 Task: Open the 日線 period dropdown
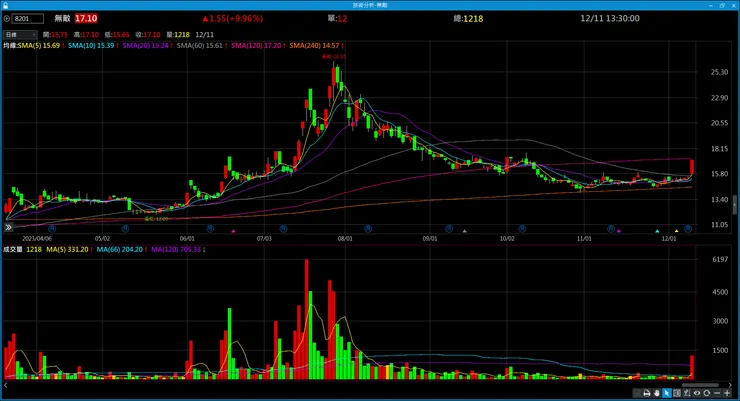coord(20,34)
